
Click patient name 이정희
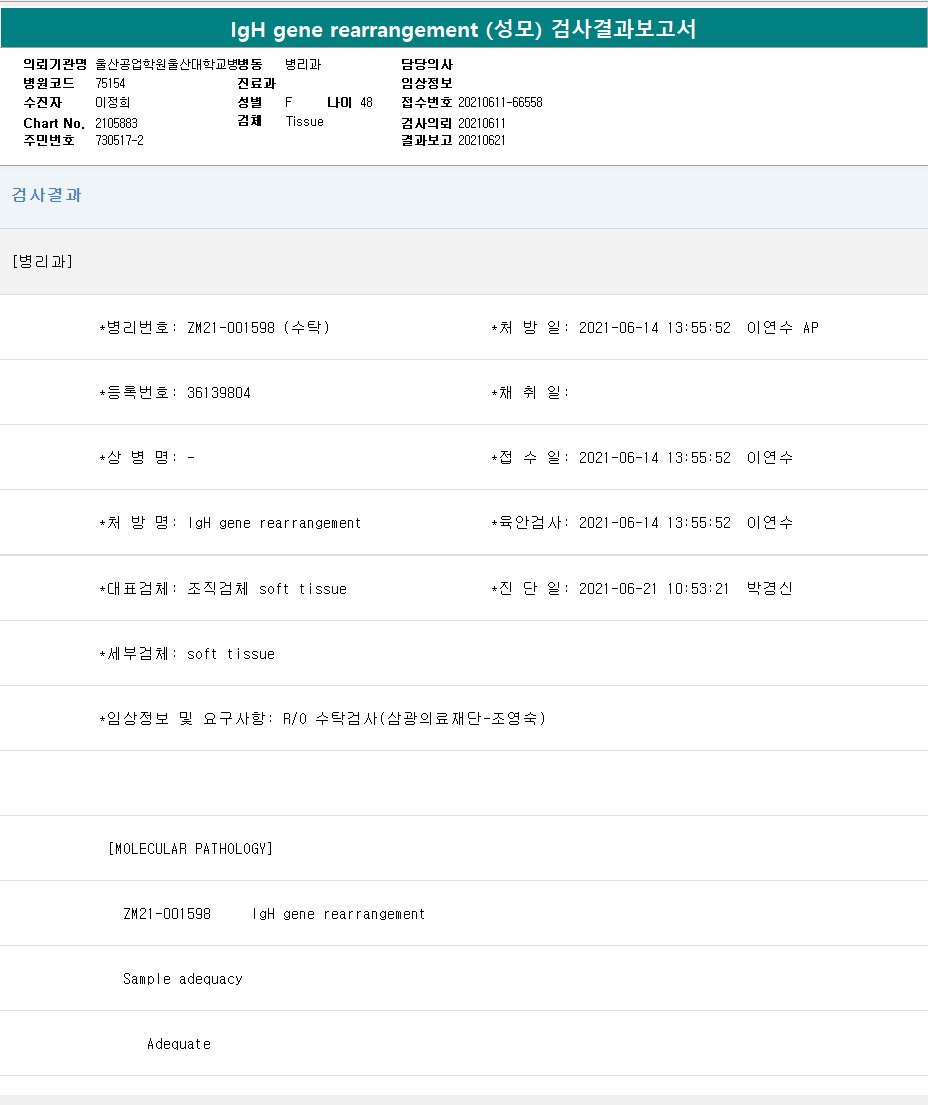pos(112,102)
